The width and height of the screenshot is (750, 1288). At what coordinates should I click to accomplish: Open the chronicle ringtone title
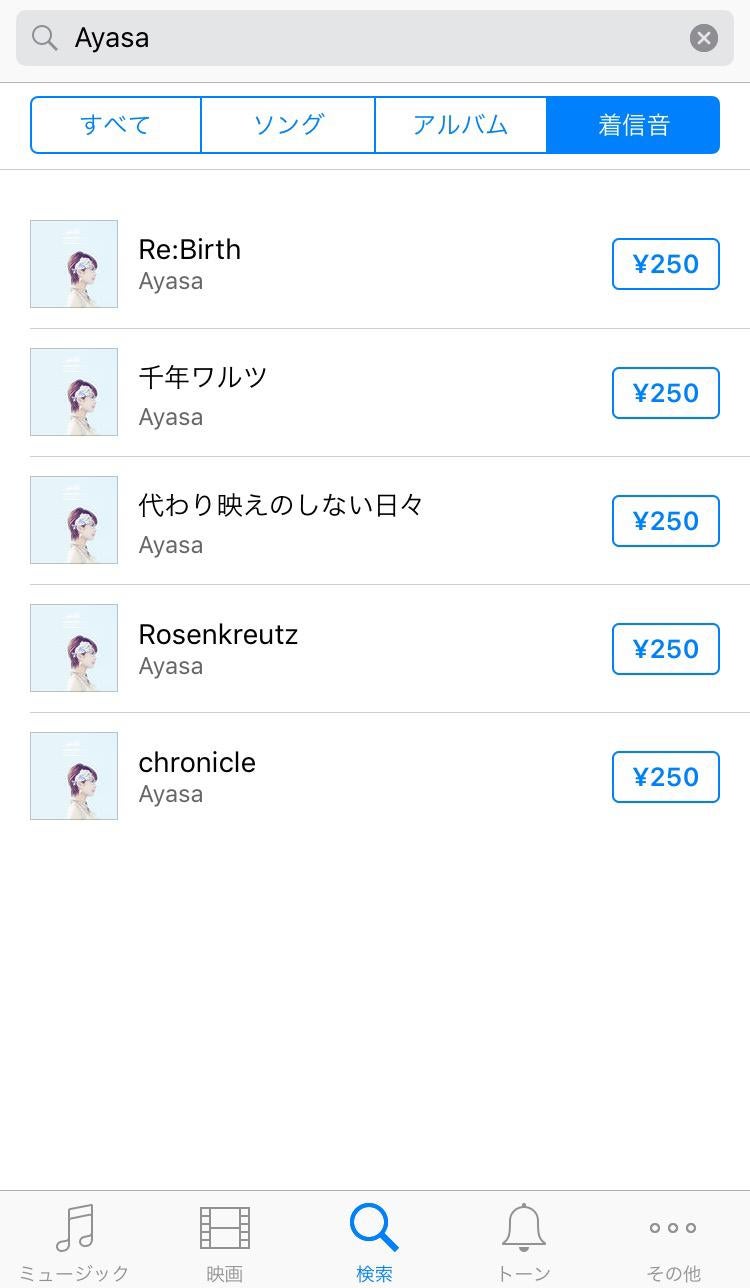tap(197, 762)
